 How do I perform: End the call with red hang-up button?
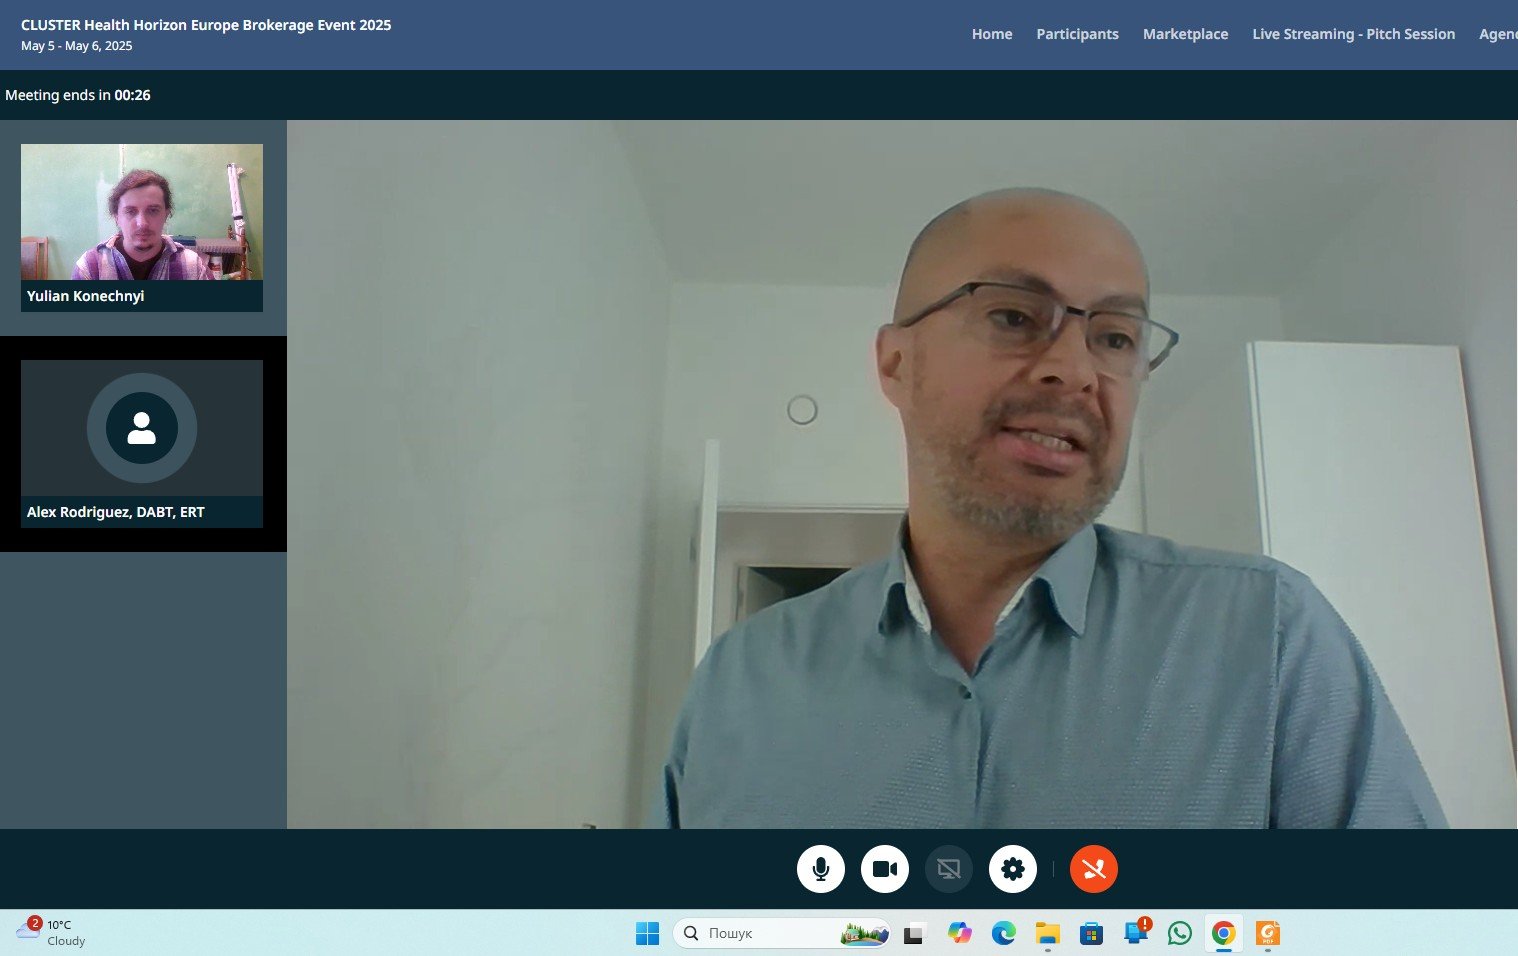[1093, 869]
